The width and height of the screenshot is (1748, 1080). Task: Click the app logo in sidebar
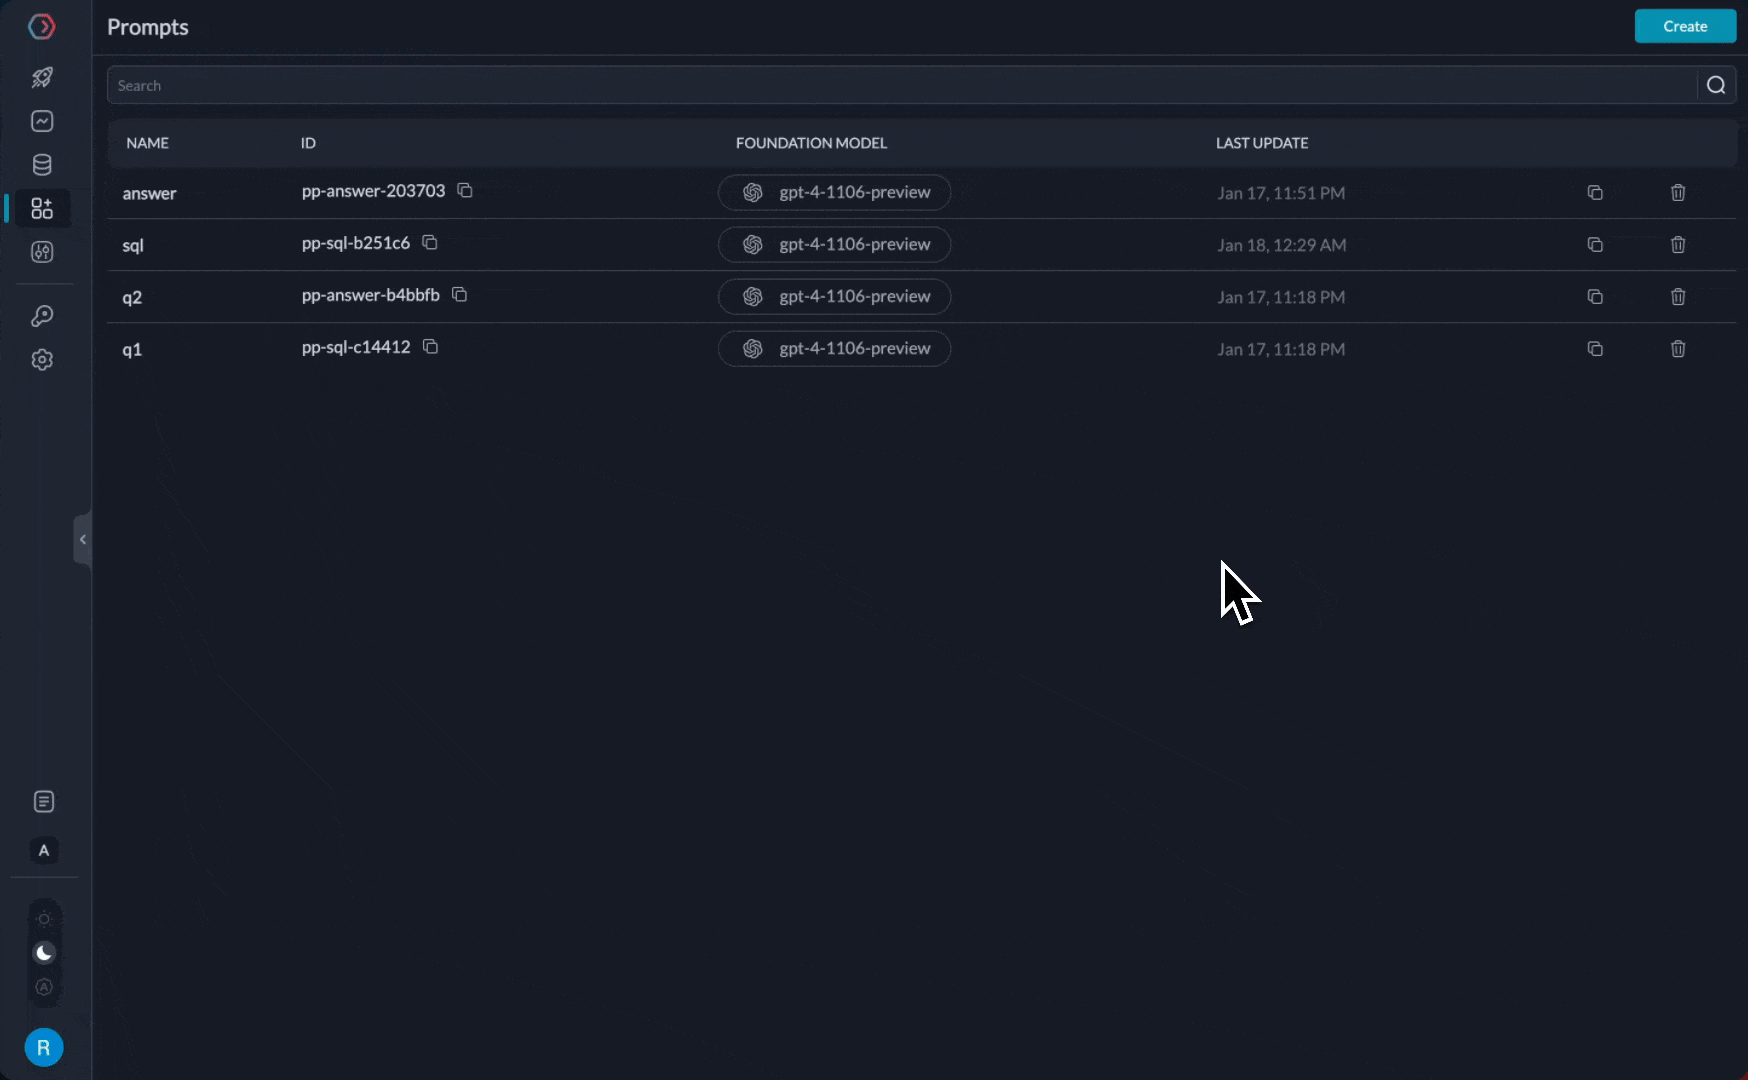[x=42, y=27]
